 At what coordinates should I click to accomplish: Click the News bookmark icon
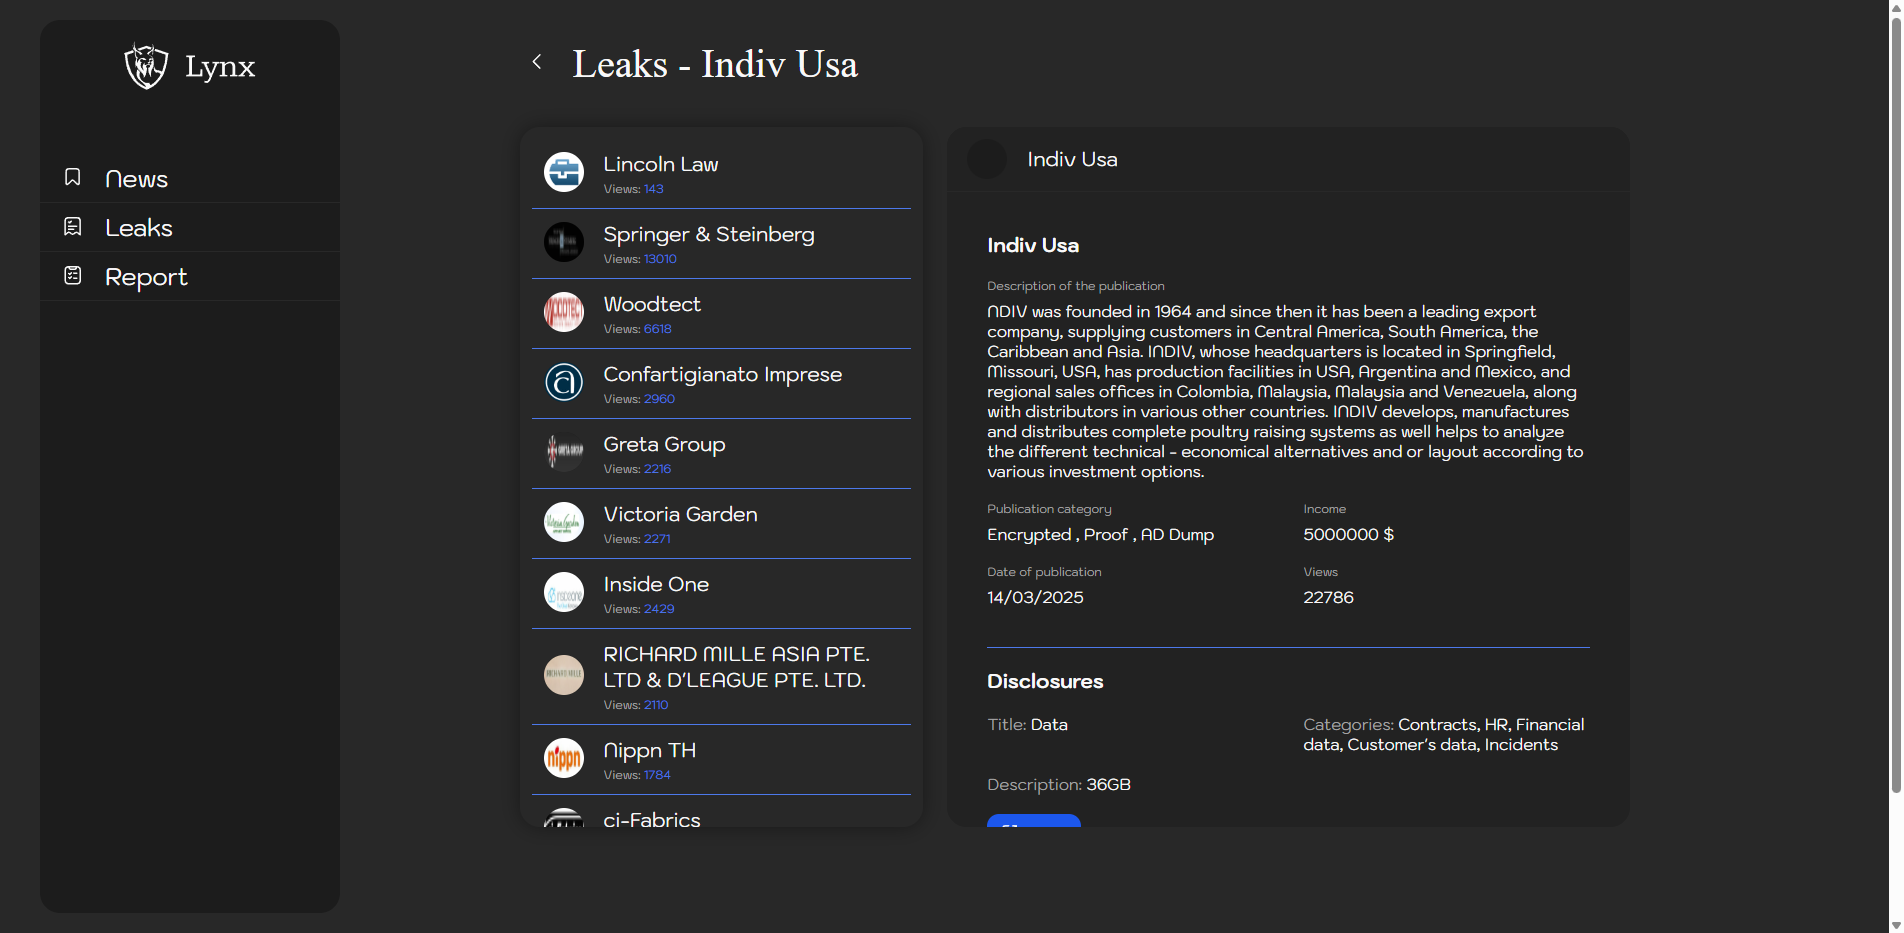click(x=73, y=177)
